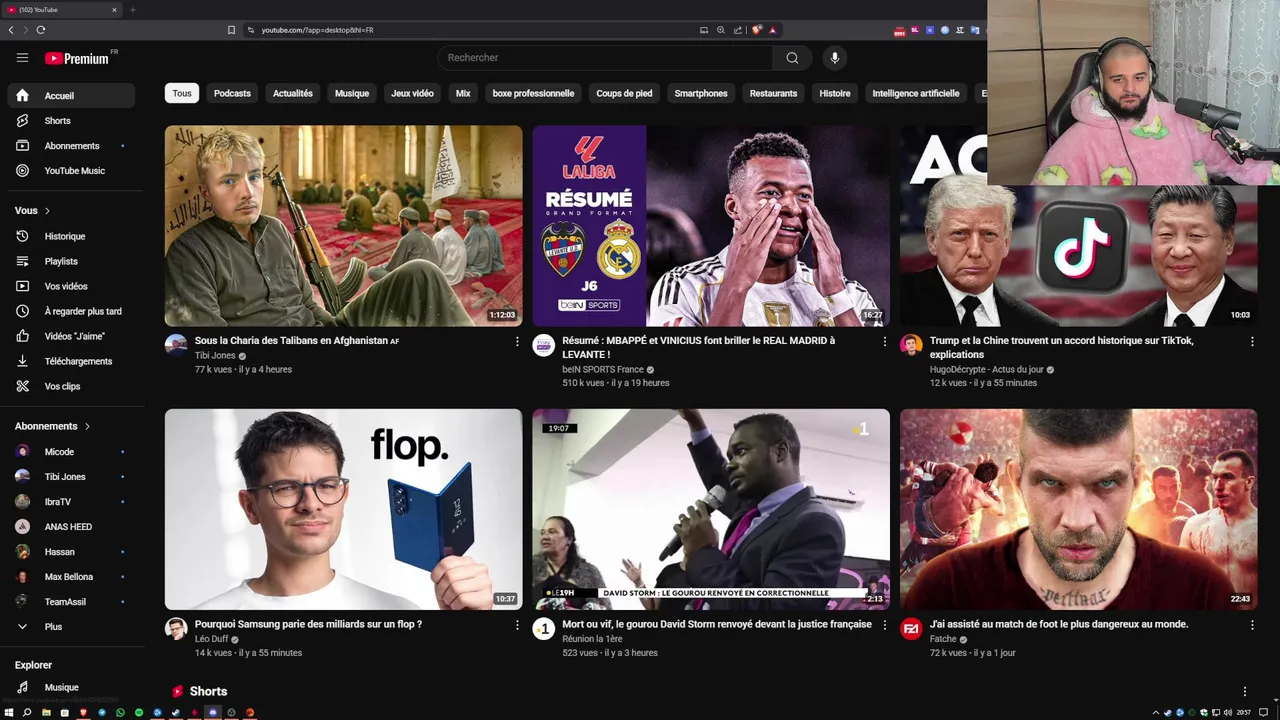
Task: Open Téléchargements in sidebar
Action: click(72, 361)
